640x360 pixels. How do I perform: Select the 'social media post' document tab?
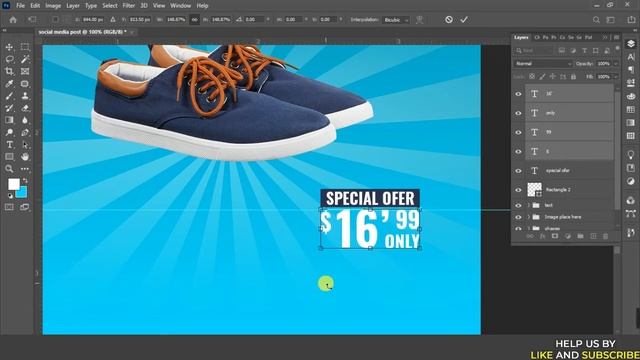pos(82,31)
